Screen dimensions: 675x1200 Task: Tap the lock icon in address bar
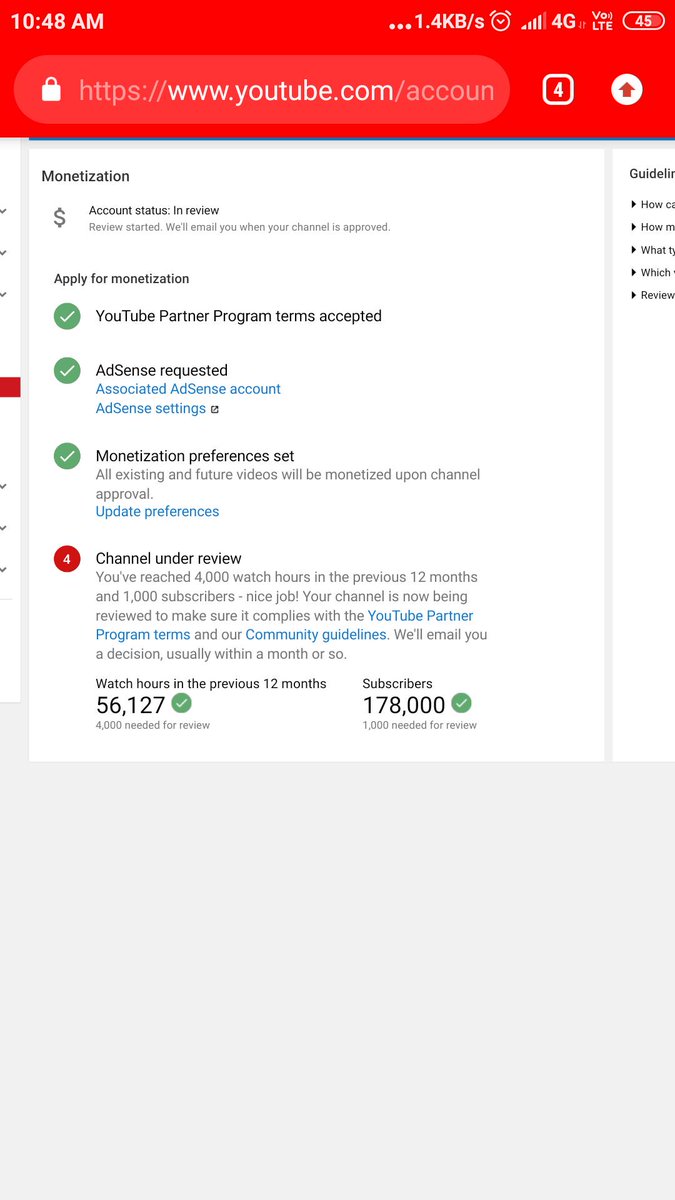click(x=51, y=91)
